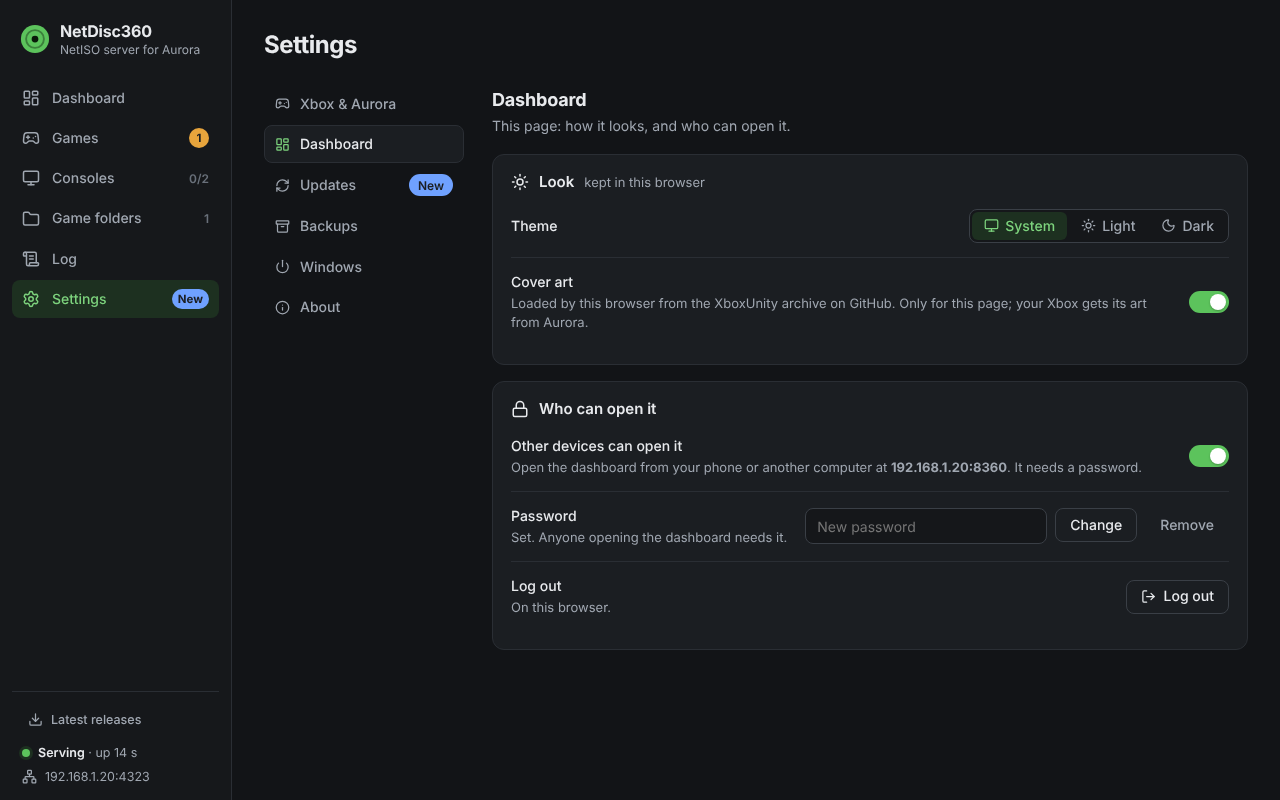
Task: Click the green Serving status dot
Action: (26, 753)
